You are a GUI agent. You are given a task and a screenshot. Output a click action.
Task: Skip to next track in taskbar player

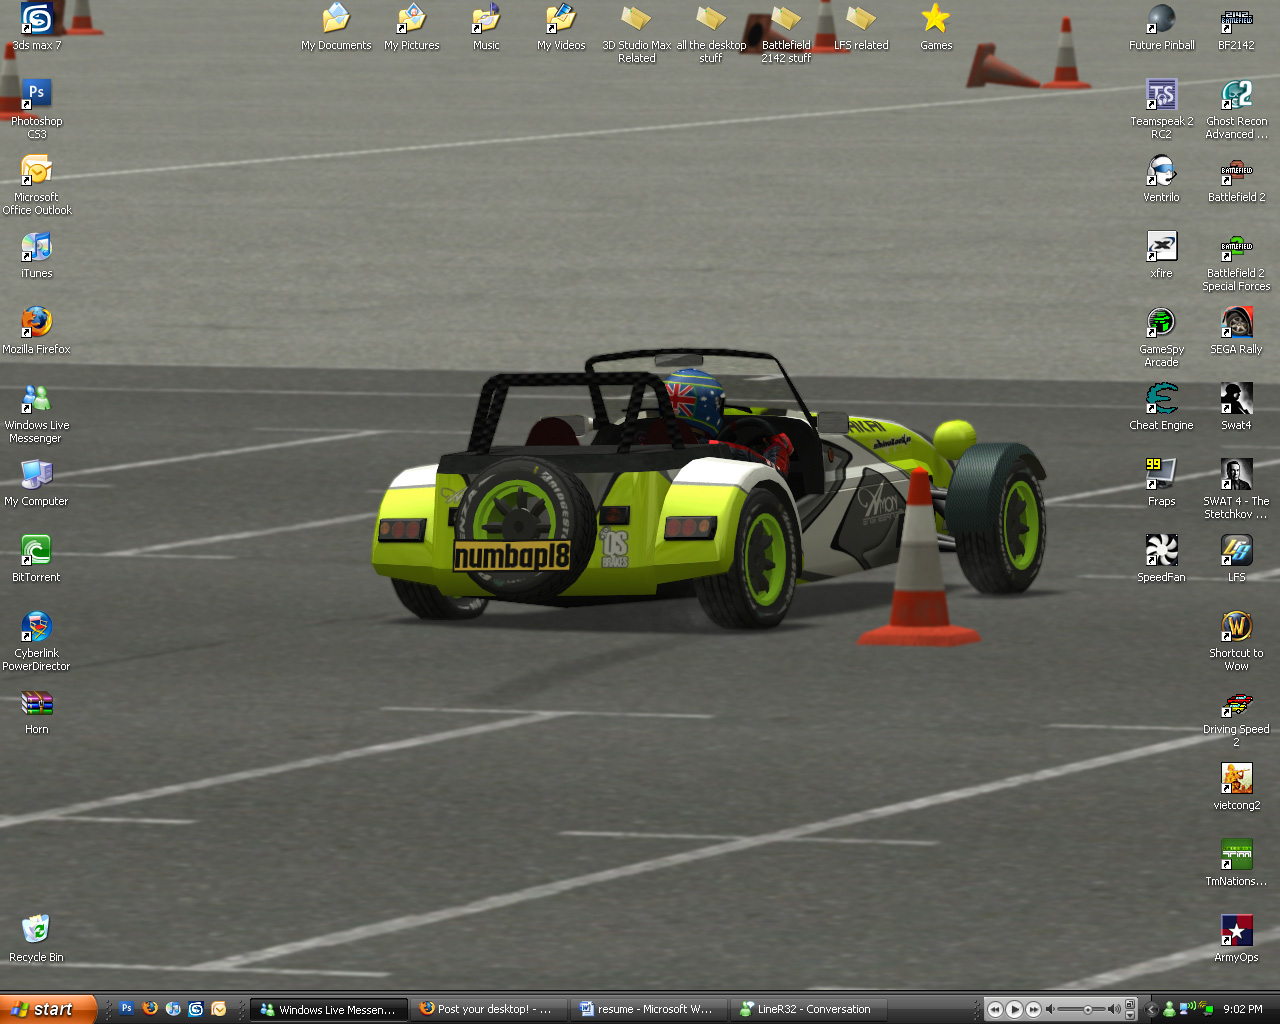[x=1033, y=1010]
